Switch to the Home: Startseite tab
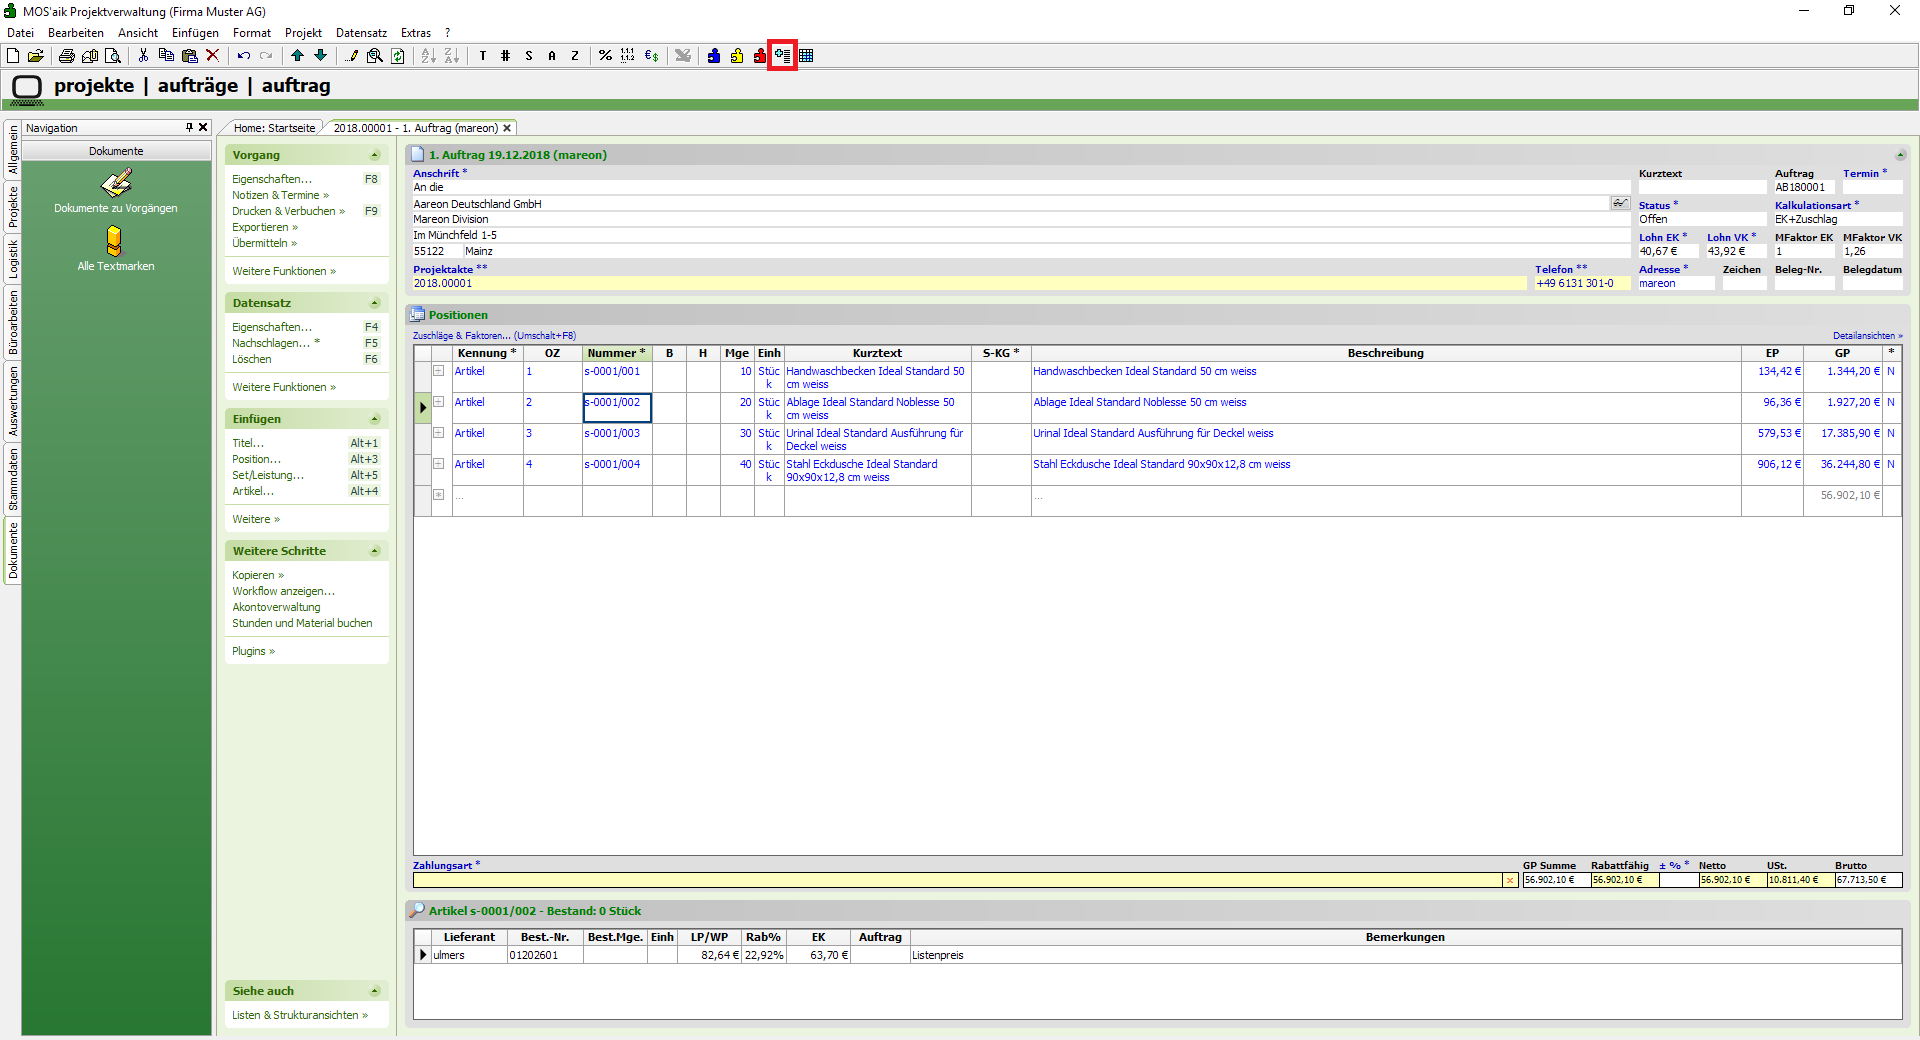Image resolution: width=1920 pixels, height=1040 pixels. (x=273, y=128)
